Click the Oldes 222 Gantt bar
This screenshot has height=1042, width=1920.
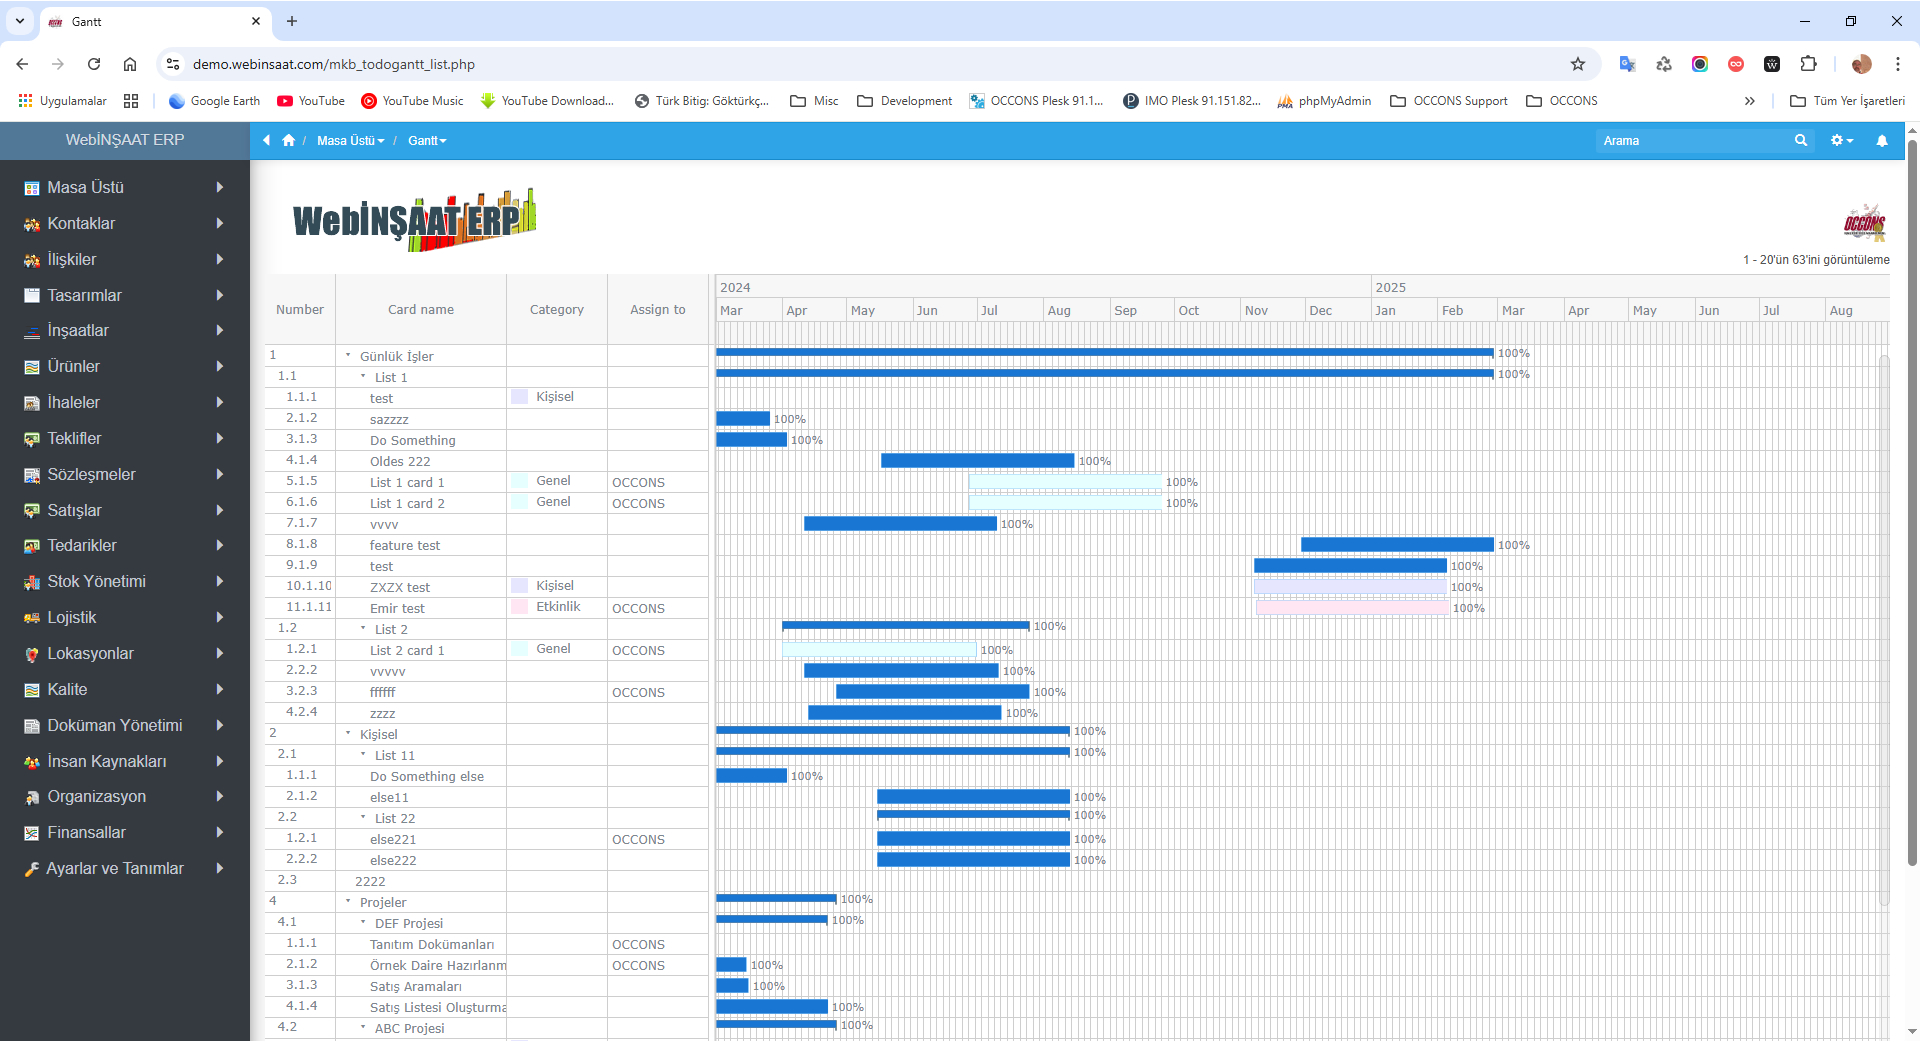point(977,461)
